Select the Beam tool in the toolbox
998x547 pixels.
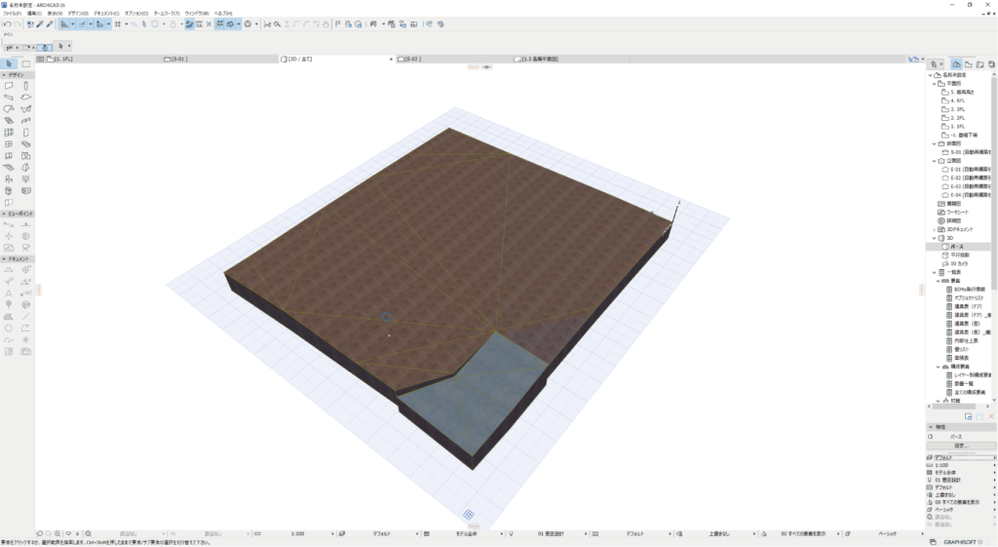point(9,97)
